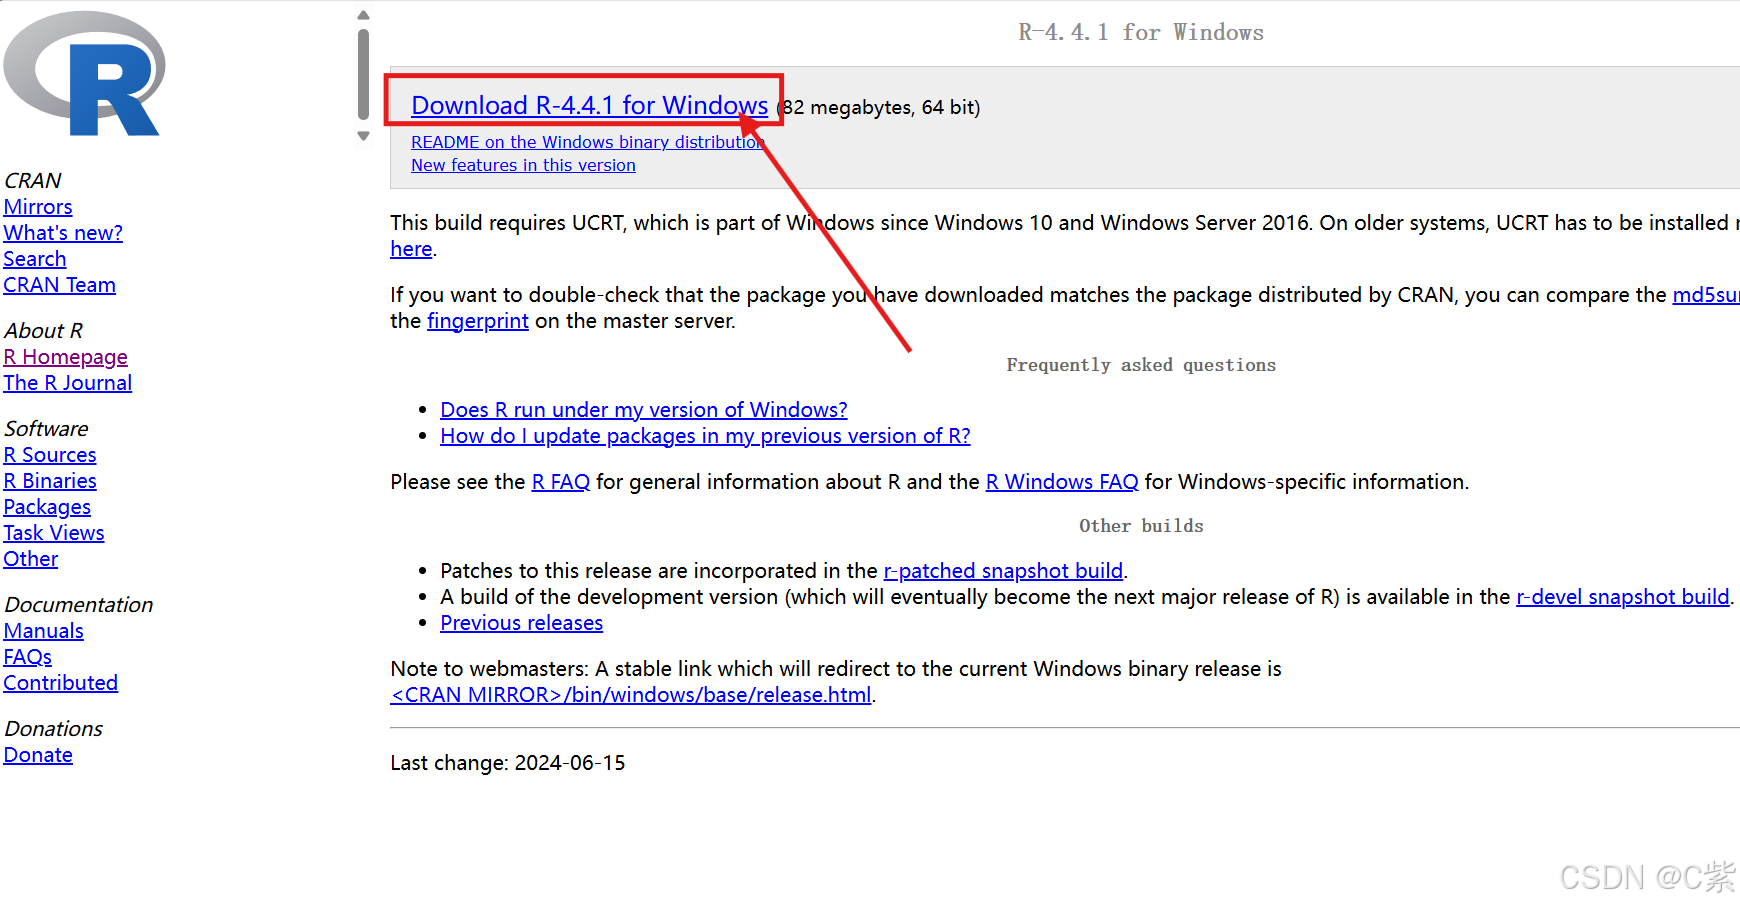Open the CRAN MIRROR release.html link
This screenshot has height=907, width=1740.
tap(631, 695)
